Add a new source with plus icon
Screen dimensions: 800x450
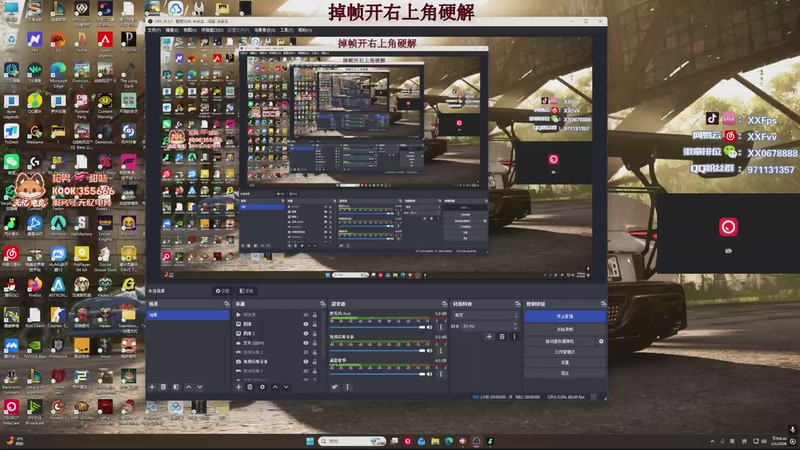click(238, 387)
